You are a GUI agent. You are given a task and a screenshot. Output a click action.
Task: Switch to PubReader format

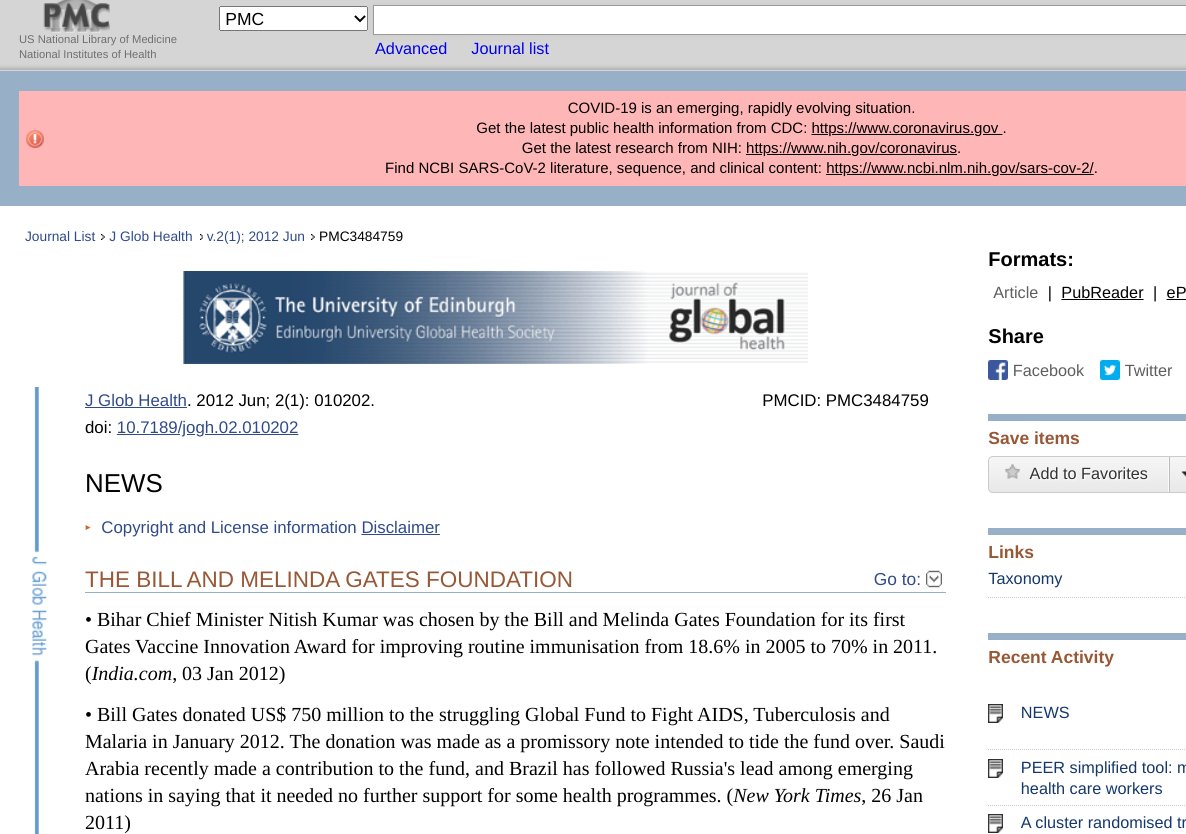point(1102,293)
